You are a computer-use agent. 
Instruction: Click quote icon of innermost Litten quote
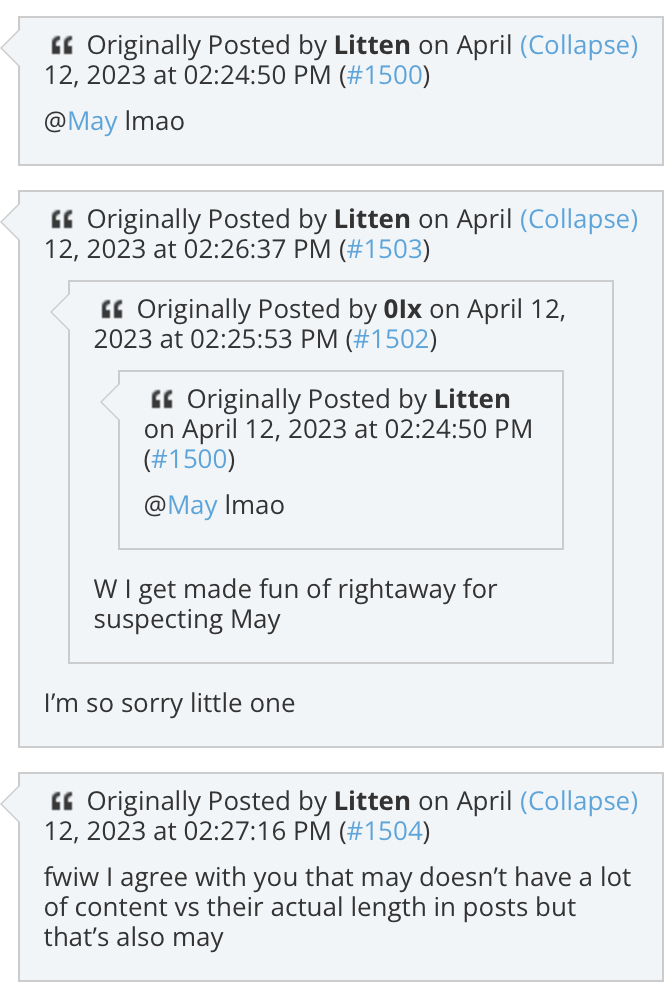tap(161, 400)
